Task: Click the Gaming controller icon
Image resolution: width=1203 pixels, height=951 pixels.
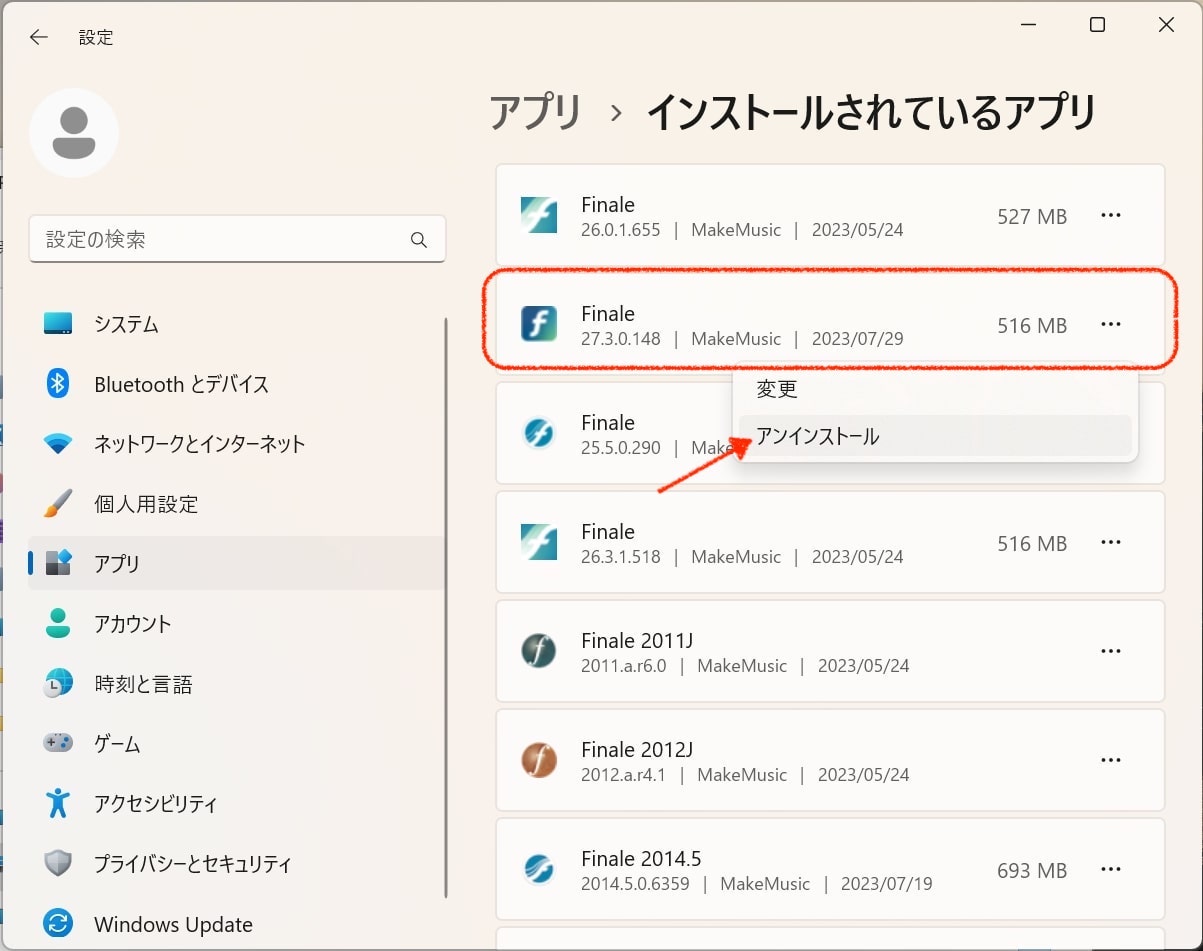Action: [x=58, y=744]
